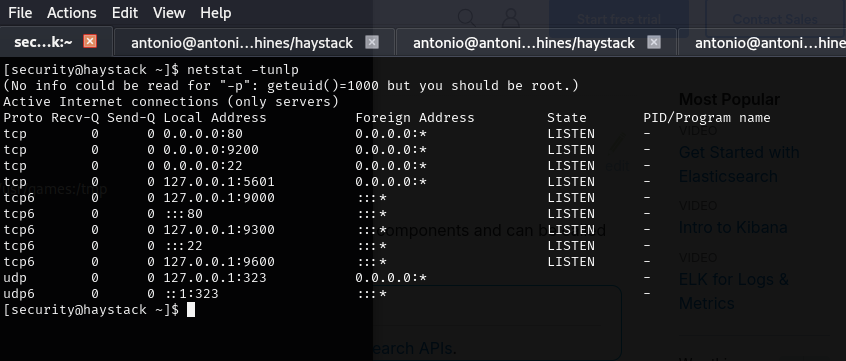Click the :::80 tcp6 address
The height and width of the screenshot is (361, 846).
tap(184, 214)
